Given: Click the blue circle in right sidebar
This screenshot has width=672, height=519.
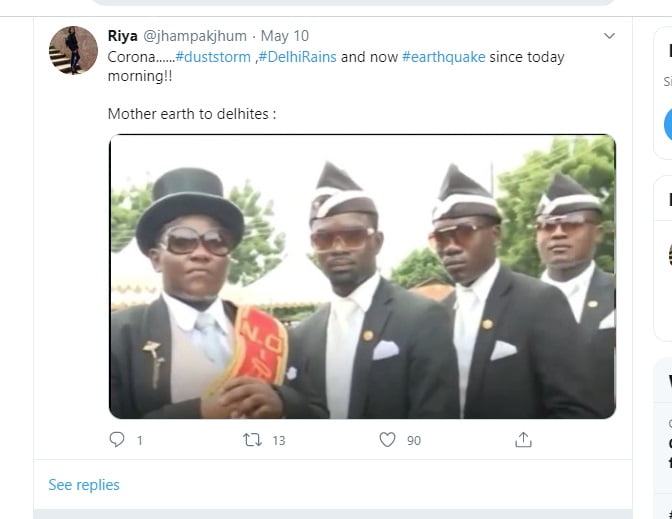Looking at the screenshot, I should click(x=668, y=125).
